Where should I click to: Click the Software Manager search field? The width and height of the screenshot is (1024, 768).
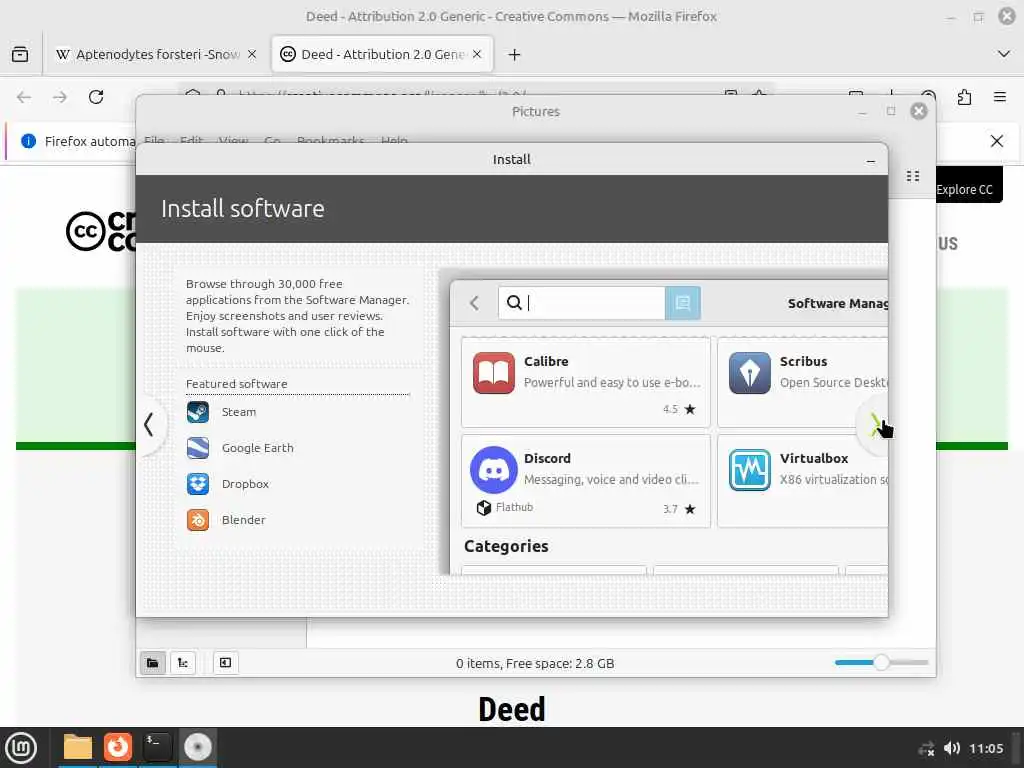(x=581, y=303)
